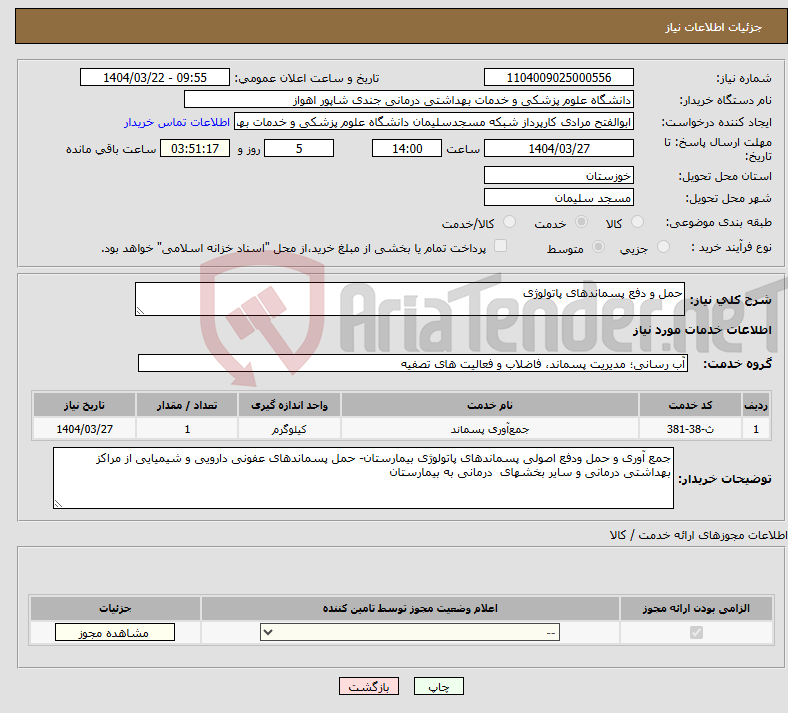The image size is (788, 713).
Task: Click the جزئیات column header
Action: point(115,608)
